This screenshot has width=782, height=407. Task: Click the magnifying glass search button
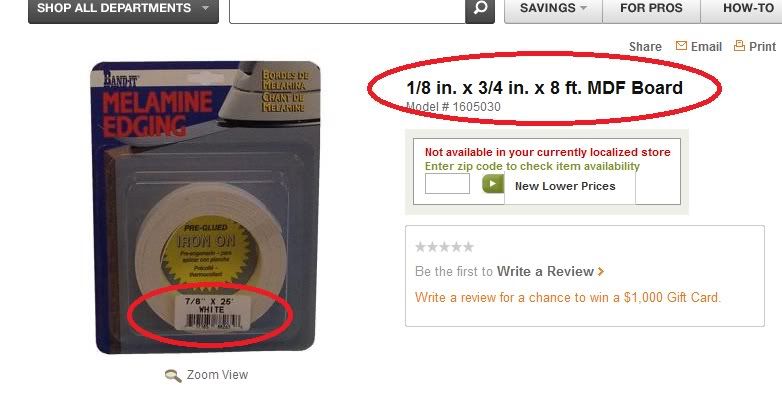[480, 9]
